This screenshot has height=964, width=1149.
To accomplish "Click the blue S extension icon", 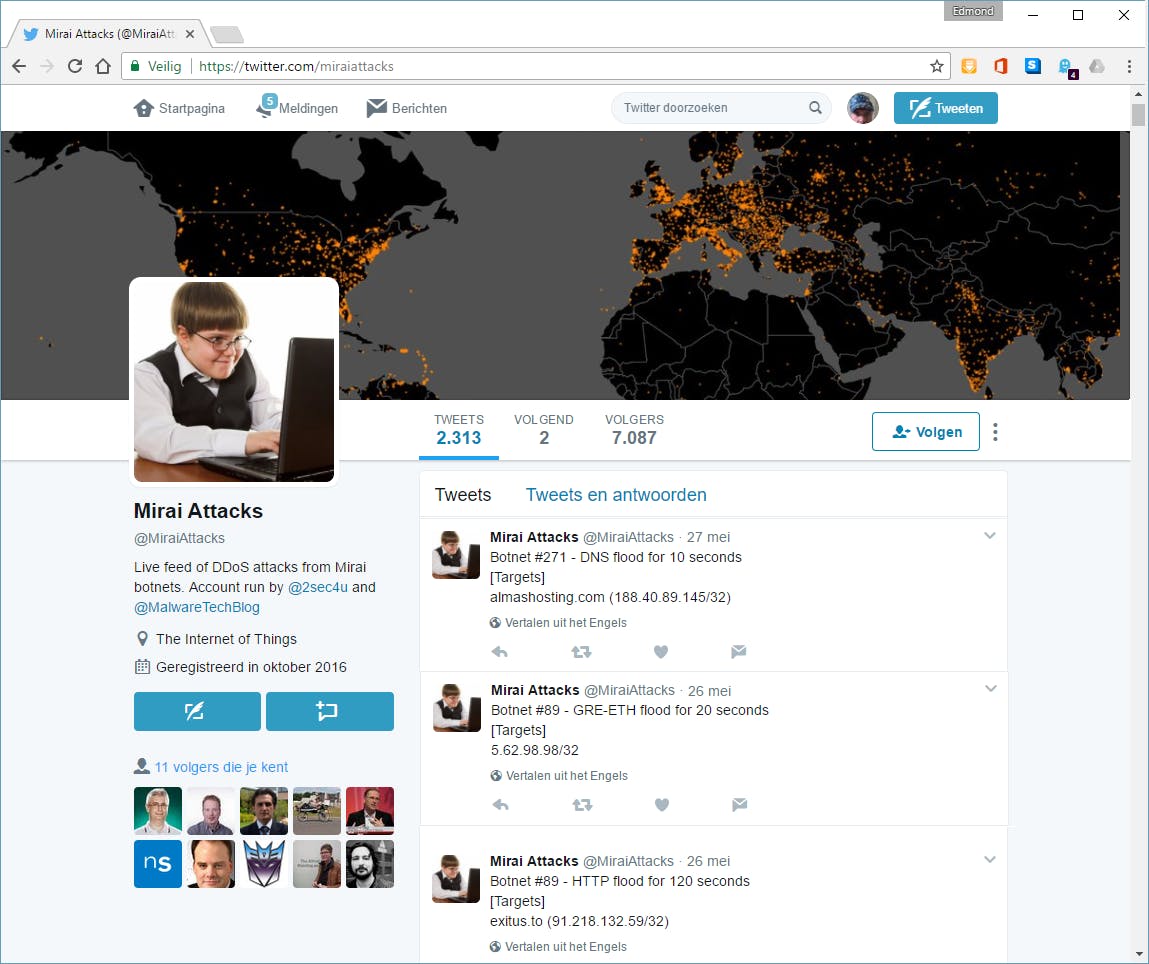I will (1032, 66).
